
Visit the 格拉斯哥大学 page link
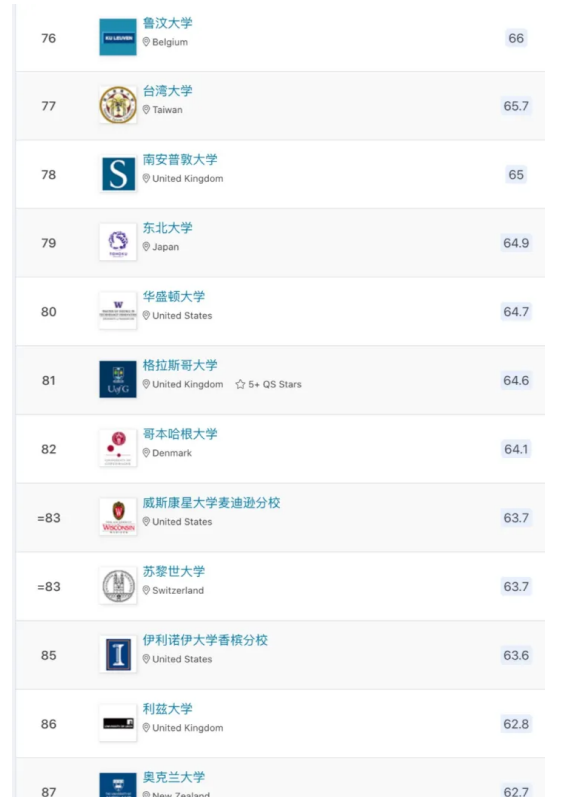180,365
